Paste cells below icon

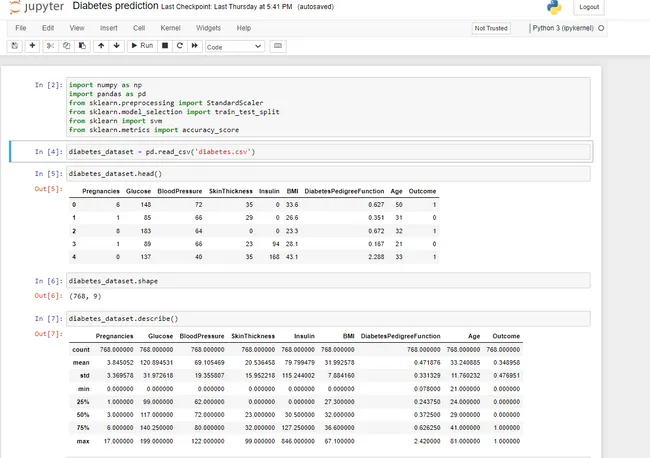pos(82,46)
